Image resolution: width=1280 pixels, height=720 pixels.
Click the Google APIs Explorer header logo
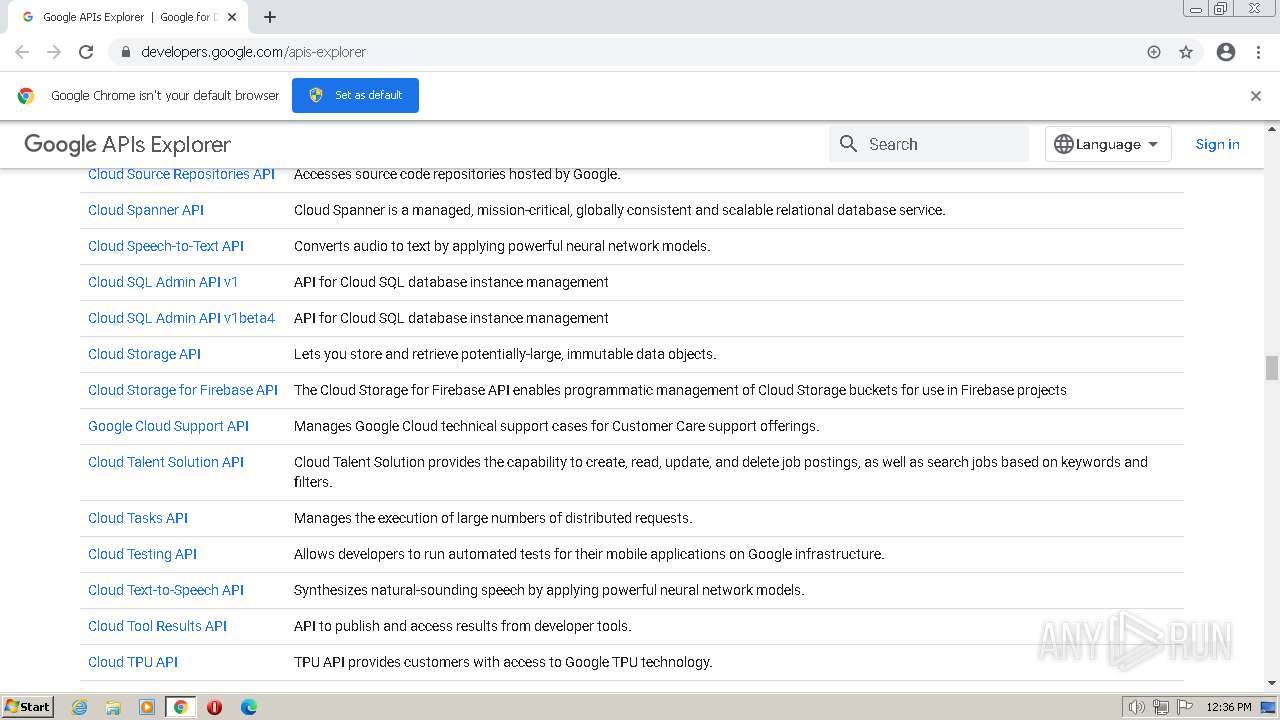coord(127,145)
